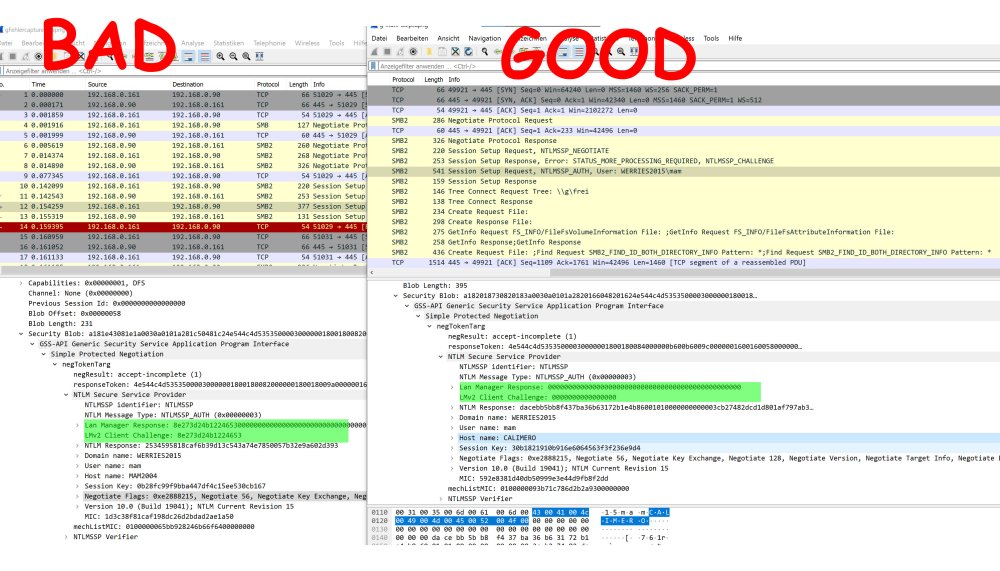The width and height of the screenshot is (1000, 571).
Task: Open Navigation menu in GOOD window
Action: [x=485, y=38]
